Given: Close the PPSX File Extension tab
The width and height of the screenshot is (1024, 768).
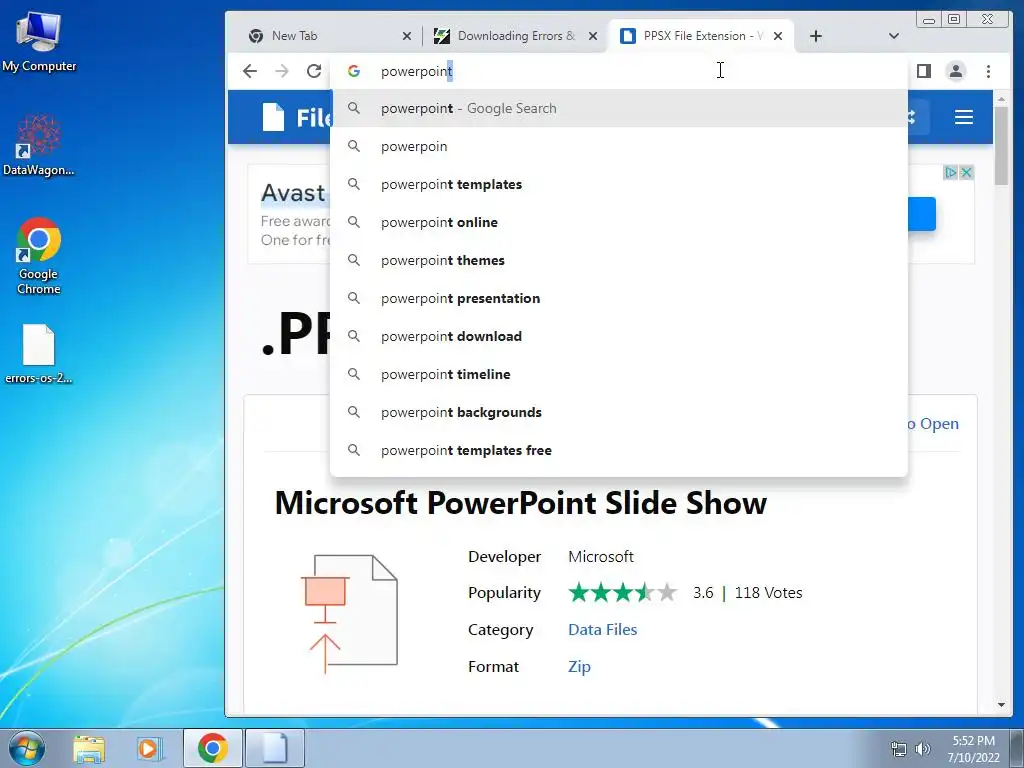Looking at the screenshot, I should click(x=778, y=36).
